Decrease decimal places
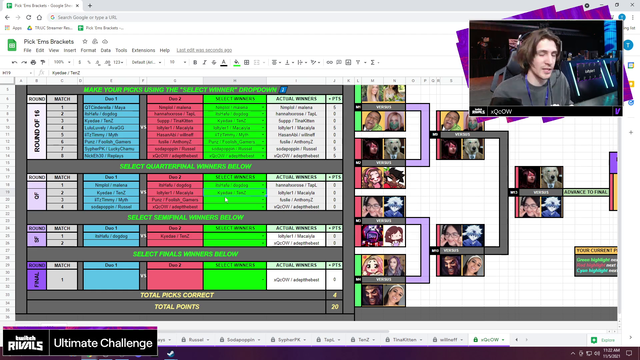The image size is (640, 360). [x=98, y=62]
